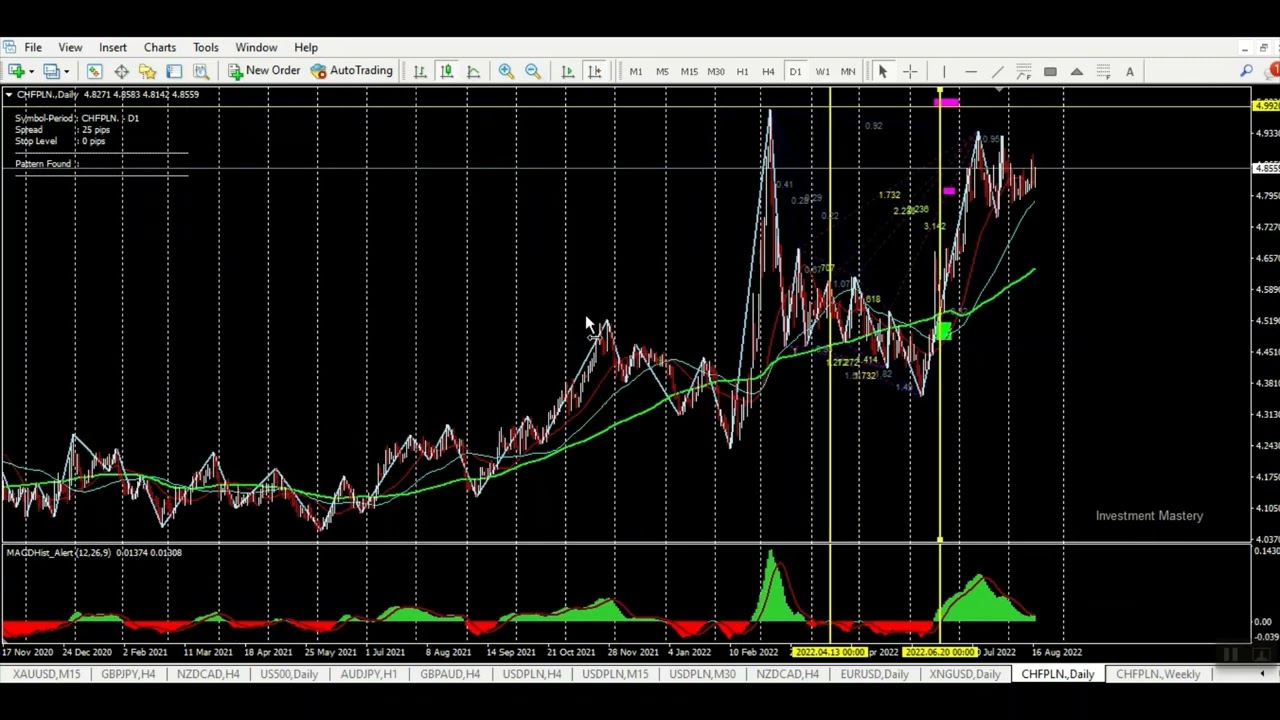This screenshot has height=720, width=1280.
Task: Expand the New Chart dropdown arrow
Action: 31,71
